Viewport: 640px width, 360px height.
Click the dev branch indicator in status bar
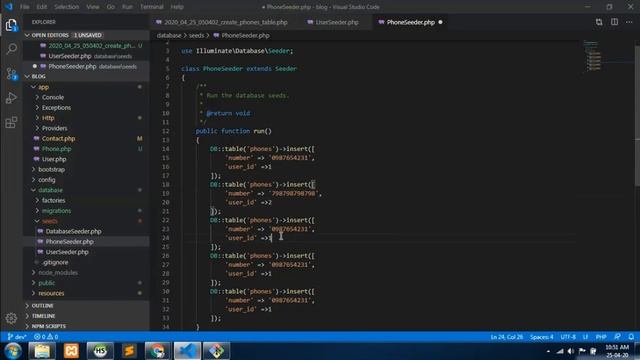coord(17,337)
